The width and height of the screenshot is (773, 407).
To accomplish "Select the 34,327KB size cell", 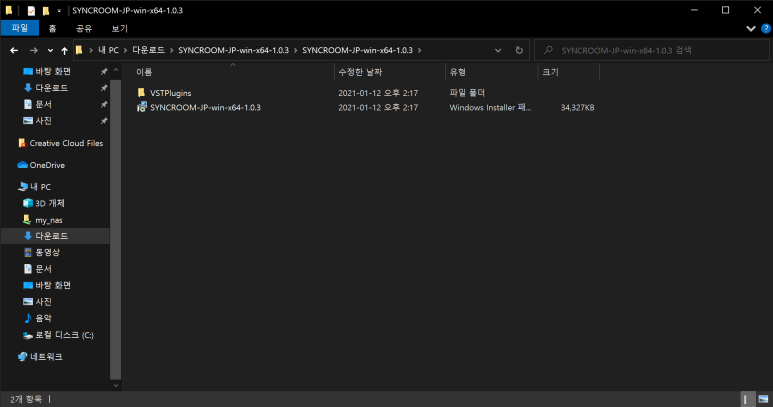I will coord(577,107).
